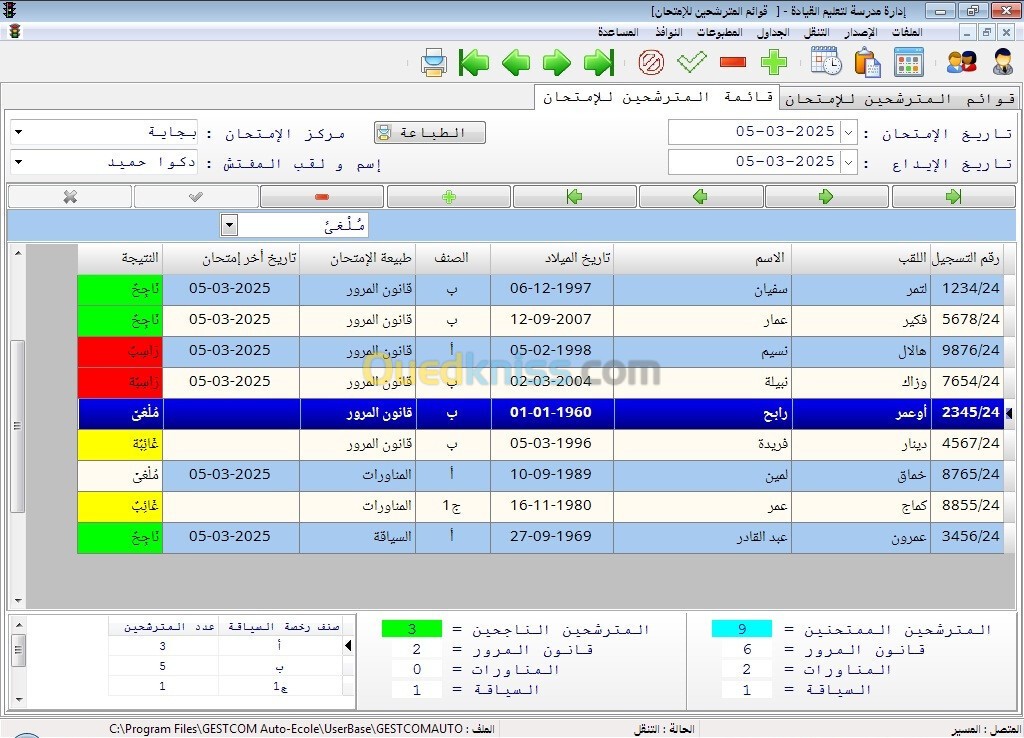Open the result dropdown showing مُلْغىً
Image resolution: width=1024 pixels, height=738 pixels.
click(x=229, y=225)
